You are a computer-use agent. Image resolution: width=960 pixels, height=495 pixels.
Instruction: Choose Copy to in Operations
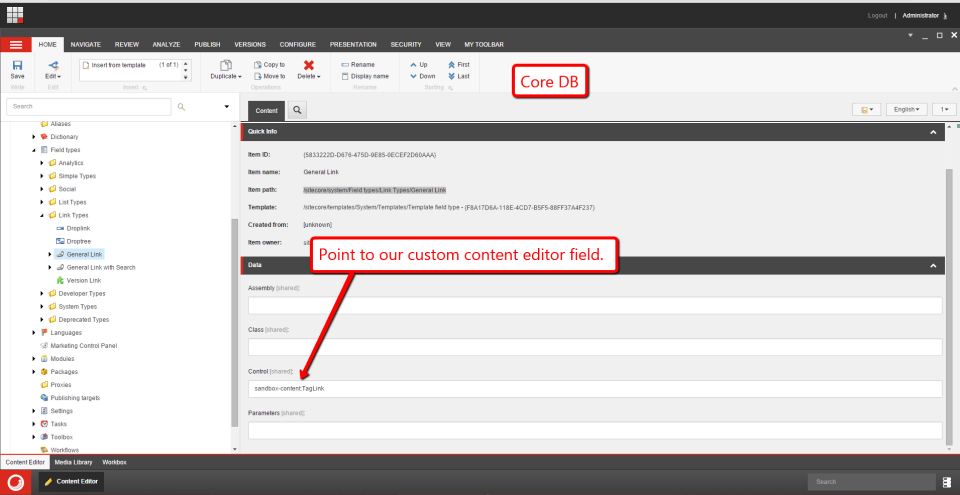[x=269, y=64]
